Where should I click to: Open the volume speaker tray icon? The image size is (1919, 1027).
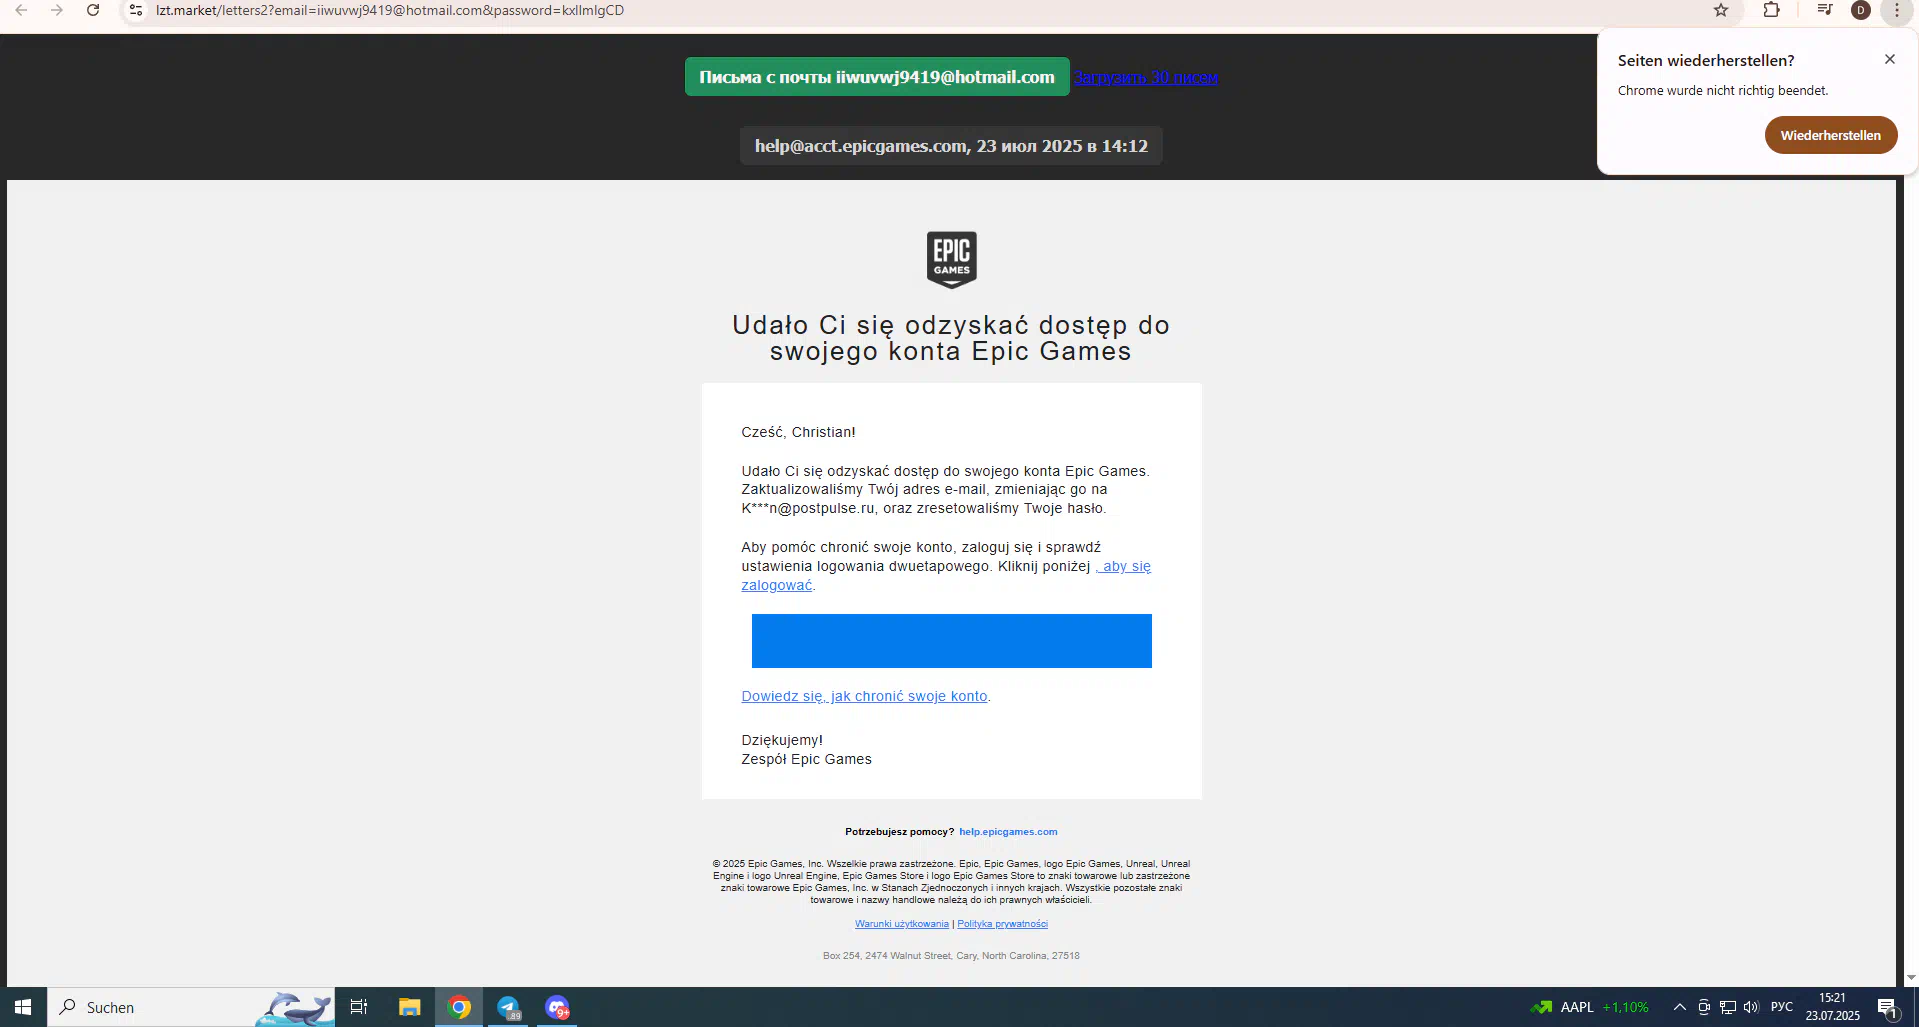[1751, 1007]
